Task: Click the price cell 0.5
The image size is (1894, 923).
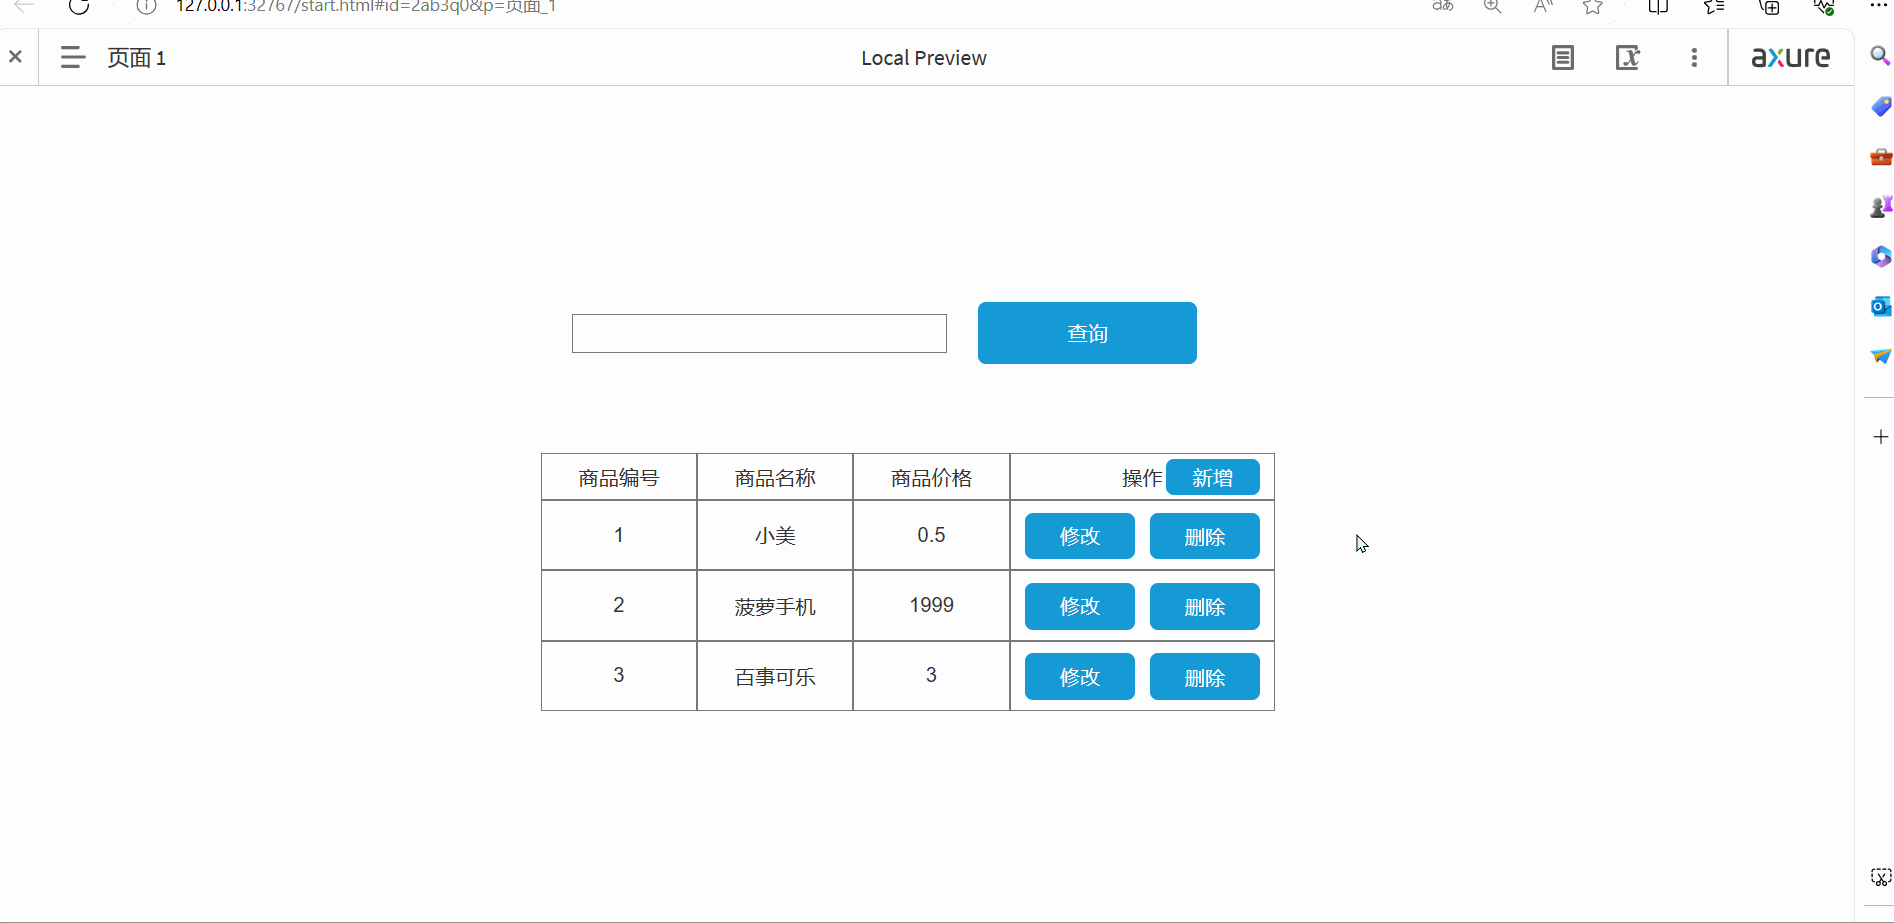Action: (931, 535)
